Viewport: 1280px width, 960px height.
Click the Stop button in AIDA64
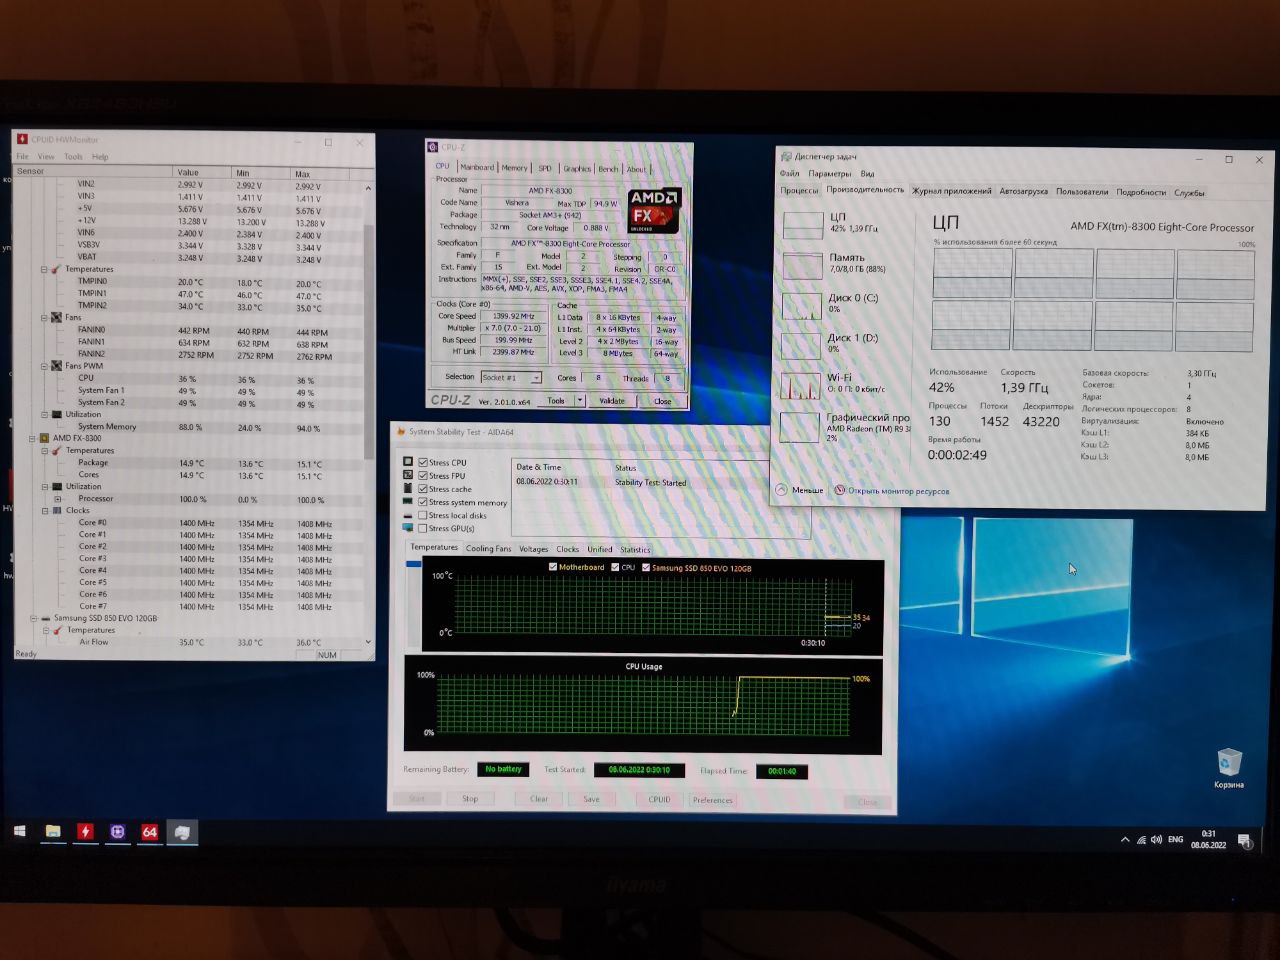pyautogui.click(x=470, y=798)
